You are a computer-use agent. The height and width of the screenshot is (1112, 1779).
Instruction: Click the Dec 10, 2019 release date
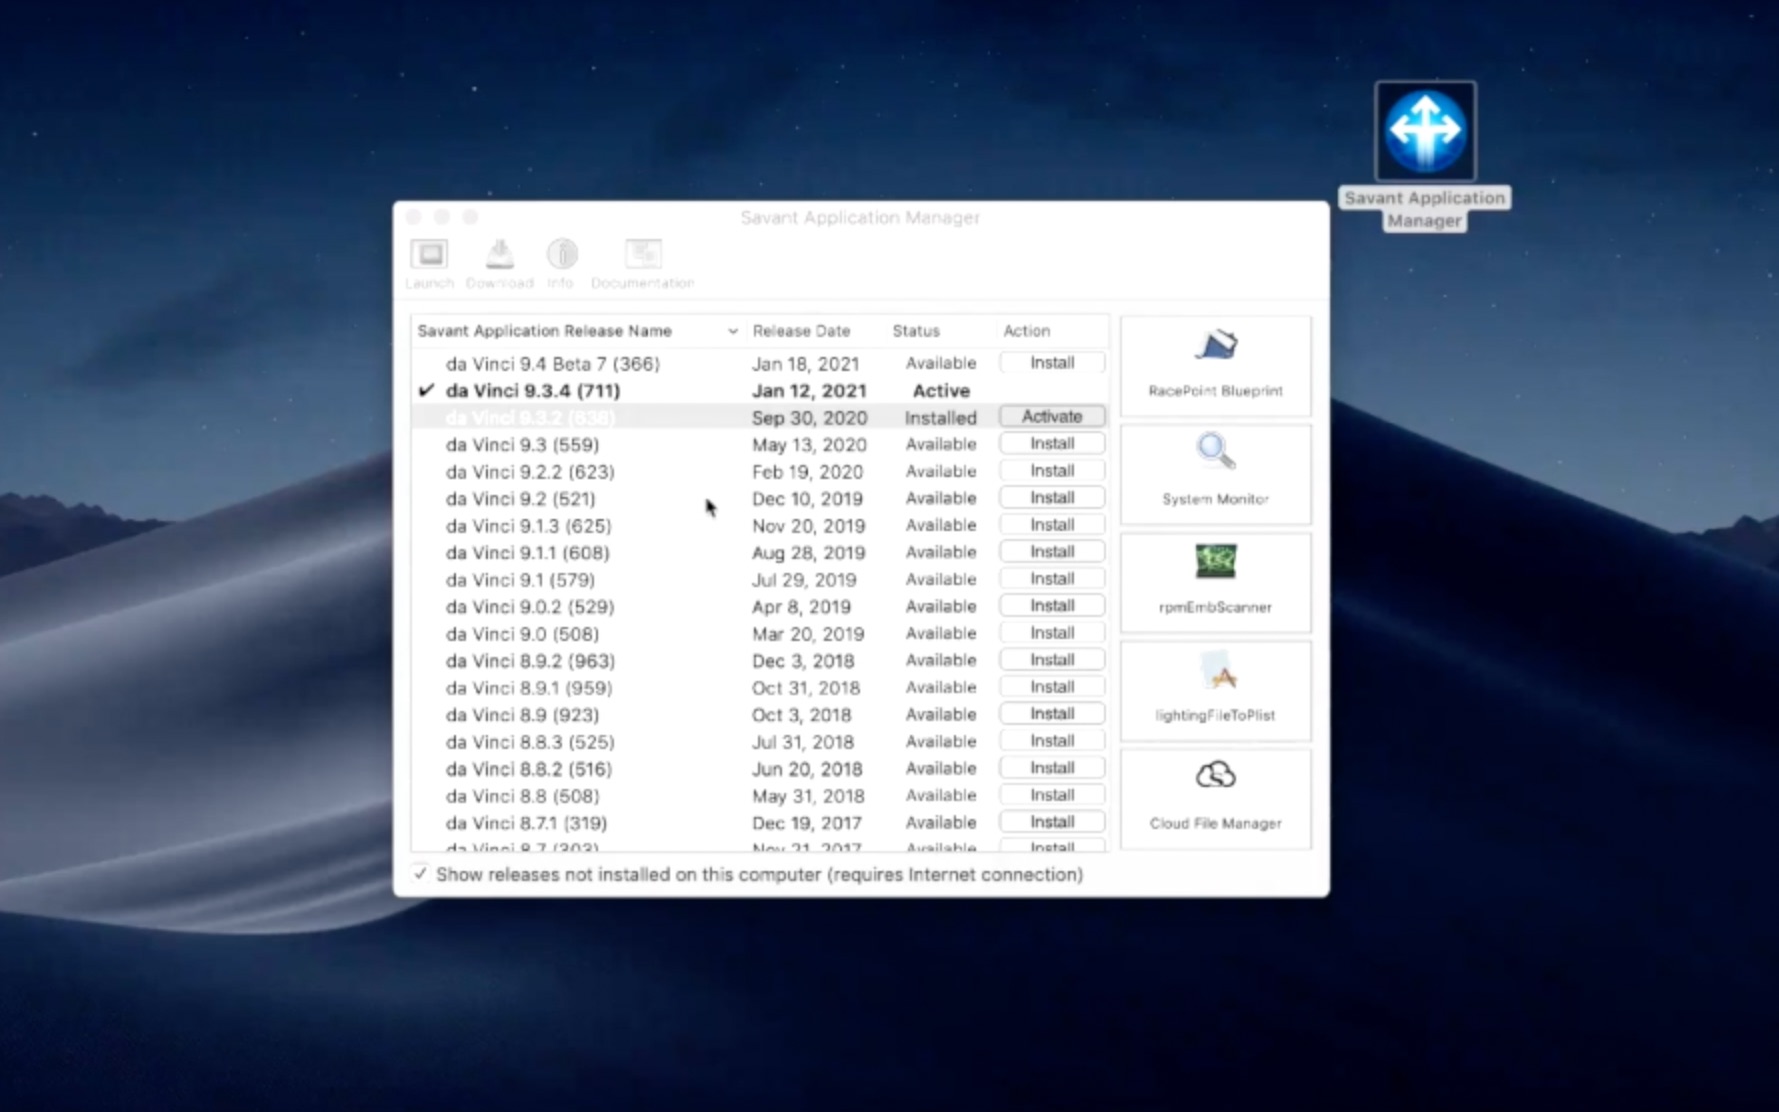[x=807, y=498]
